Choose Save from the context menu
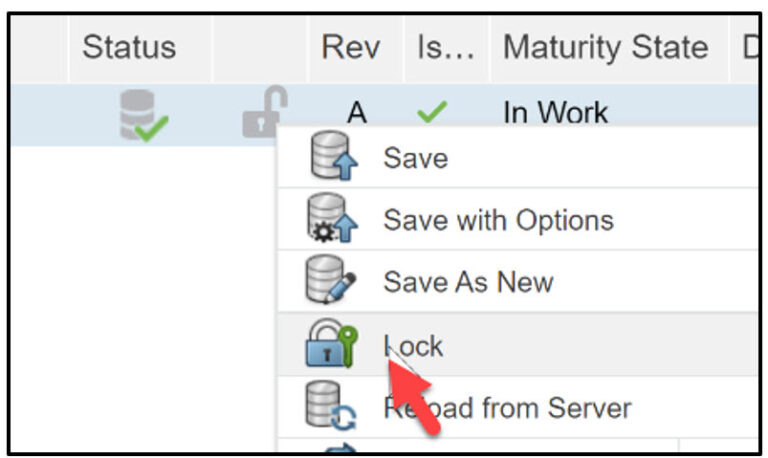Image resolution: width=768 pixels, height=458 pixels. 416,159
